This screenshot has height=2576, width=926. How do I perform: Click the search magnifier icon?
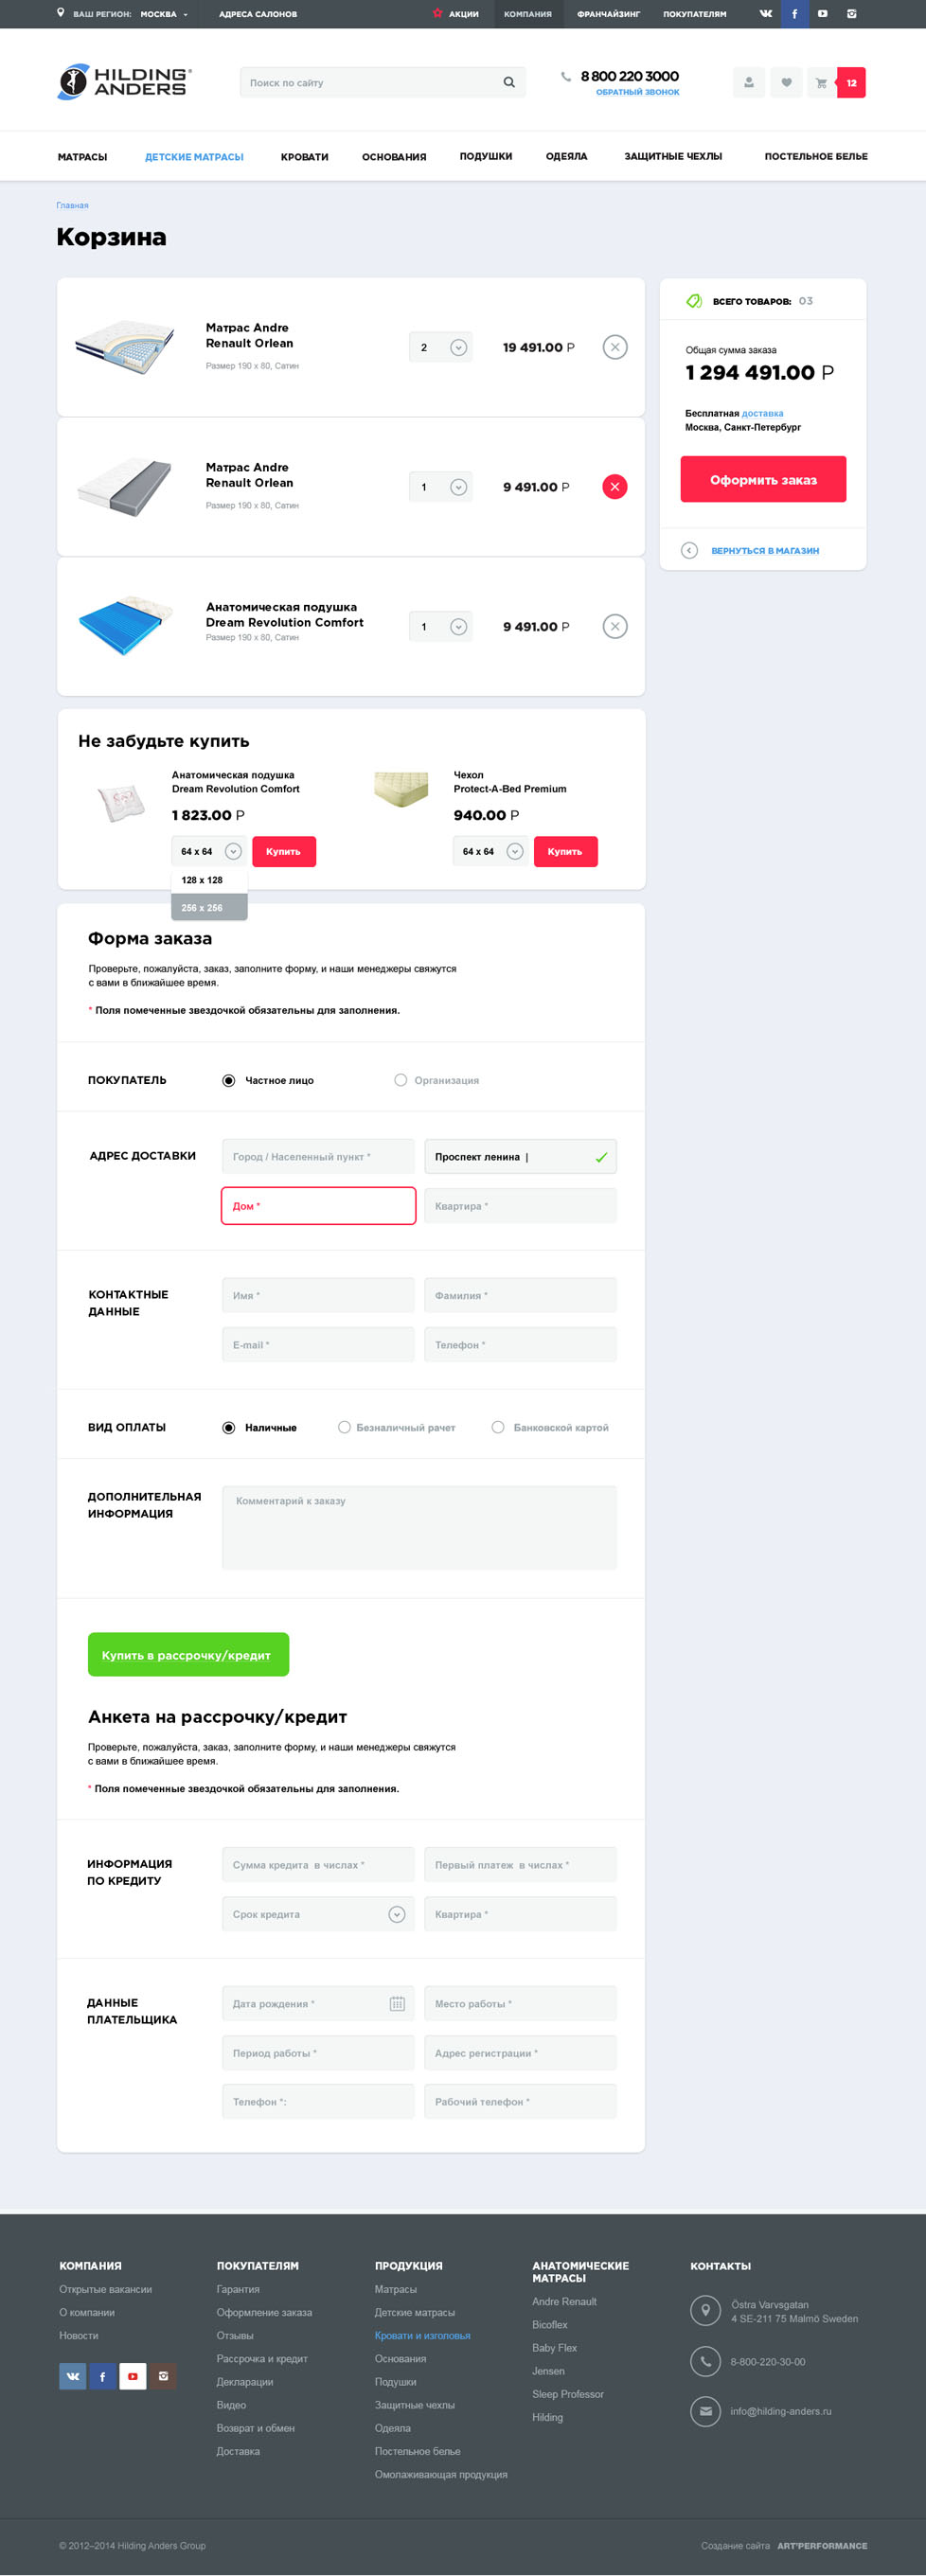(x=509, y=83)
